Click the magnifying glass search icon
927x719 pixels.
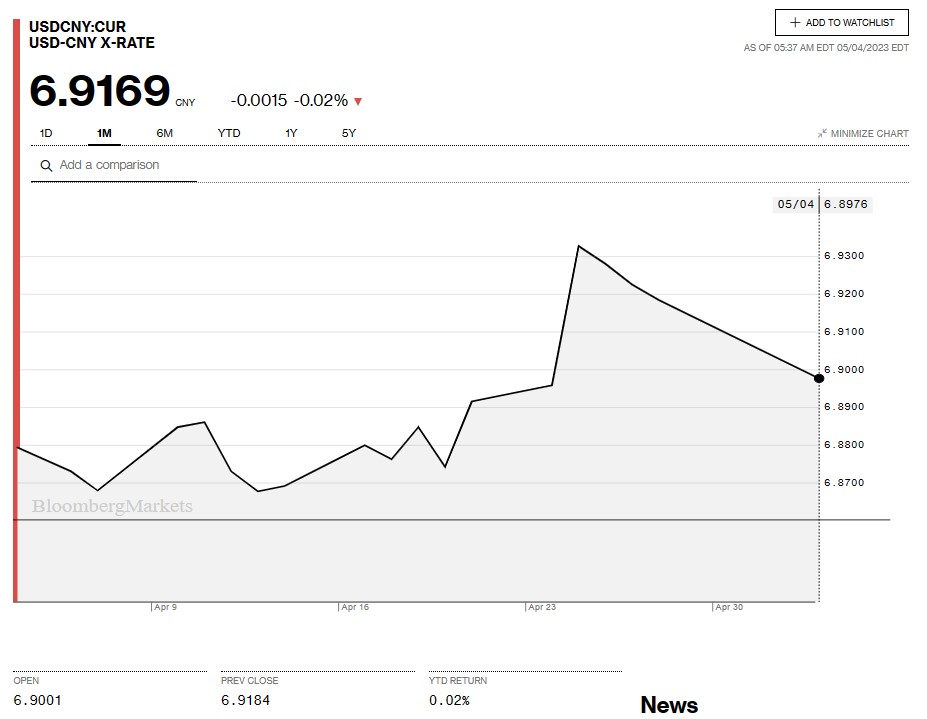point(46,166)
